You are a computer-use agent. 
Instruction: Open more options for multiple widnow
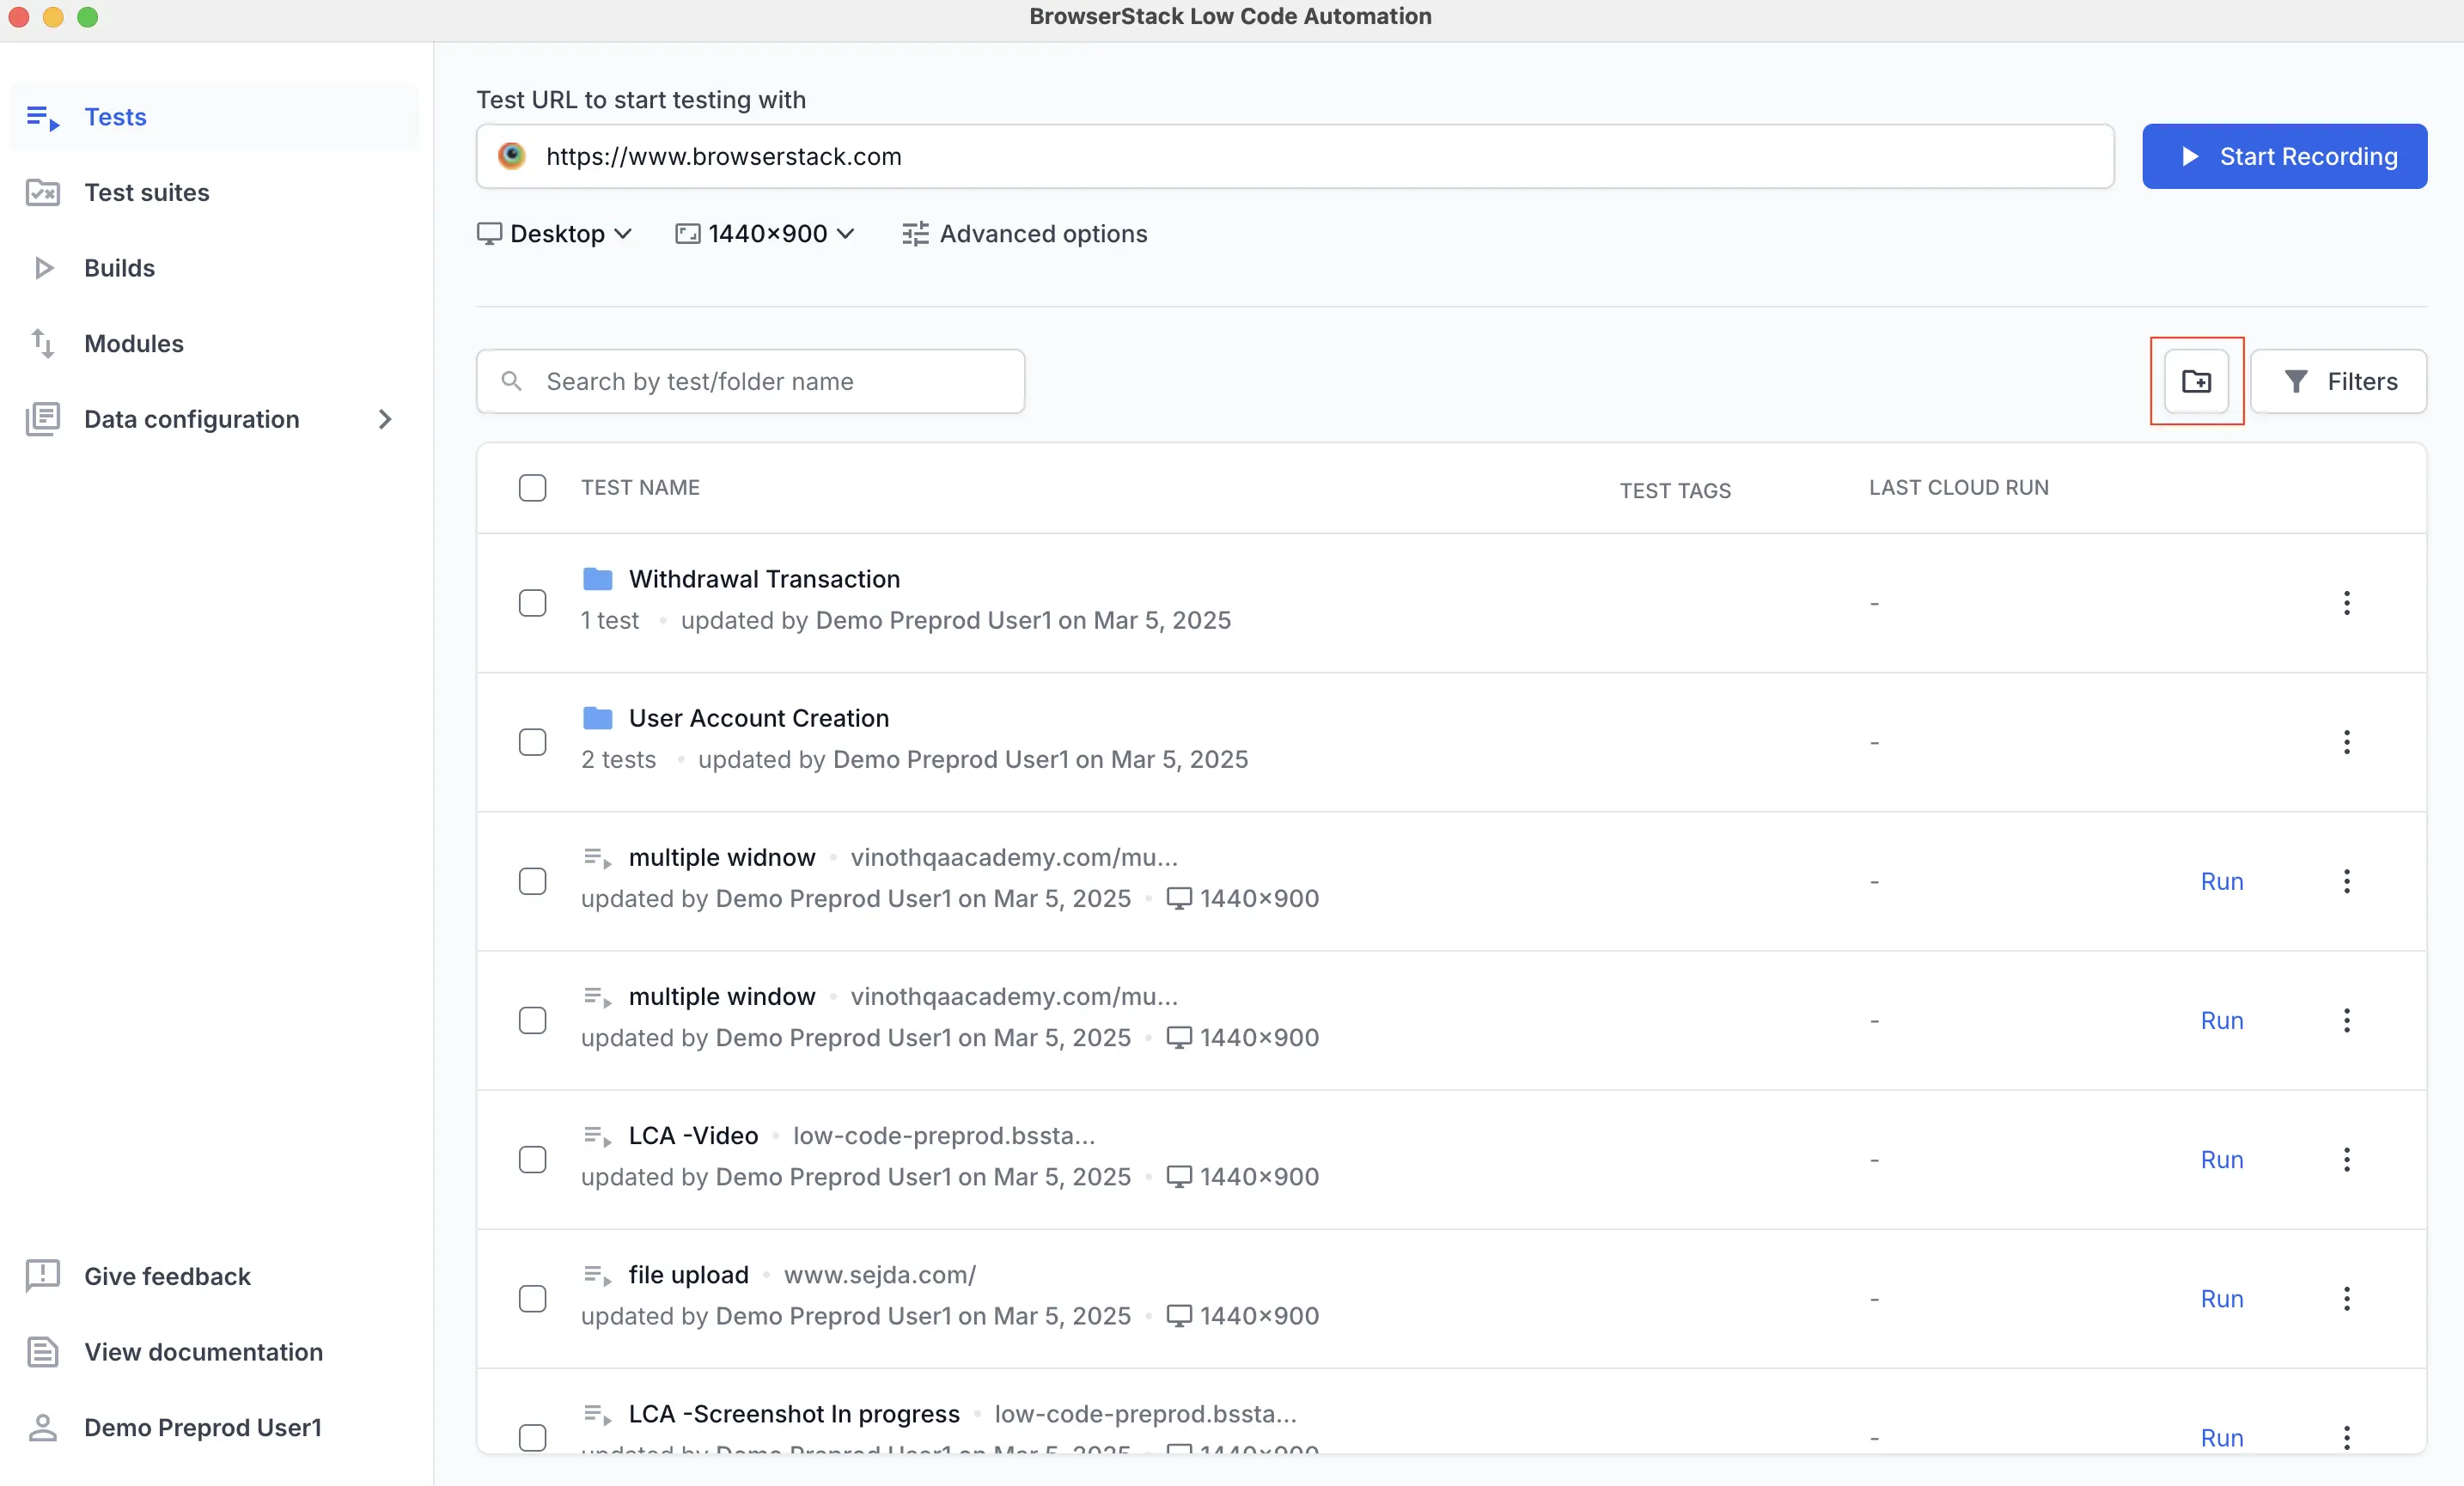2346,881
